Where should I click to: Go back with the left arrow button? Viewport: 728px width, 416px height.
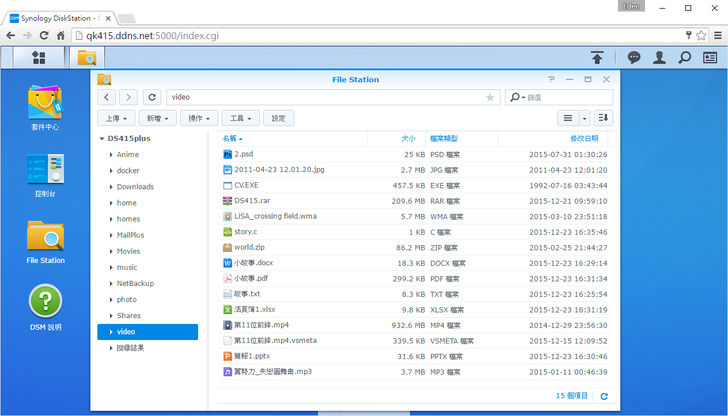pyautogui.click(x=108, y=97)
